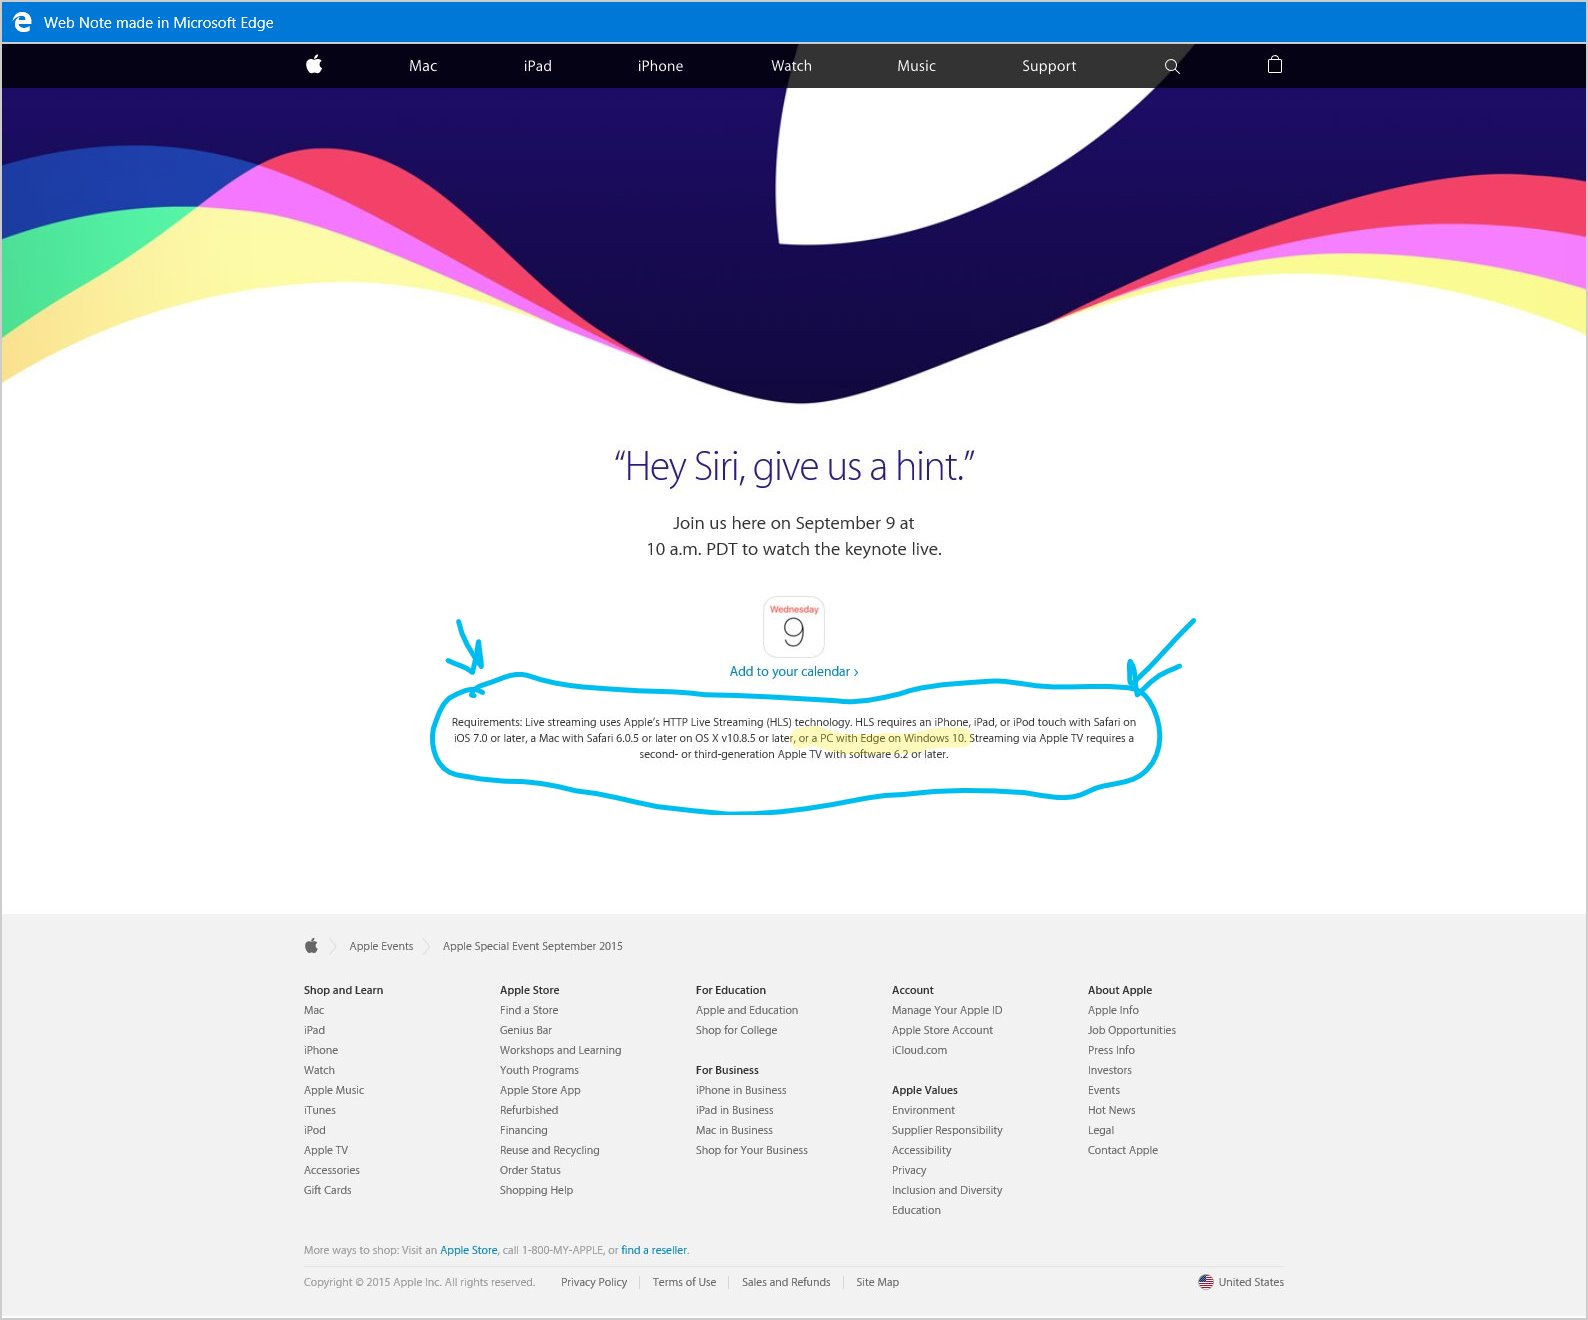Open Apple Store App link
The width and height of the screenshot is (1588, 1320).
point(540,1090)
